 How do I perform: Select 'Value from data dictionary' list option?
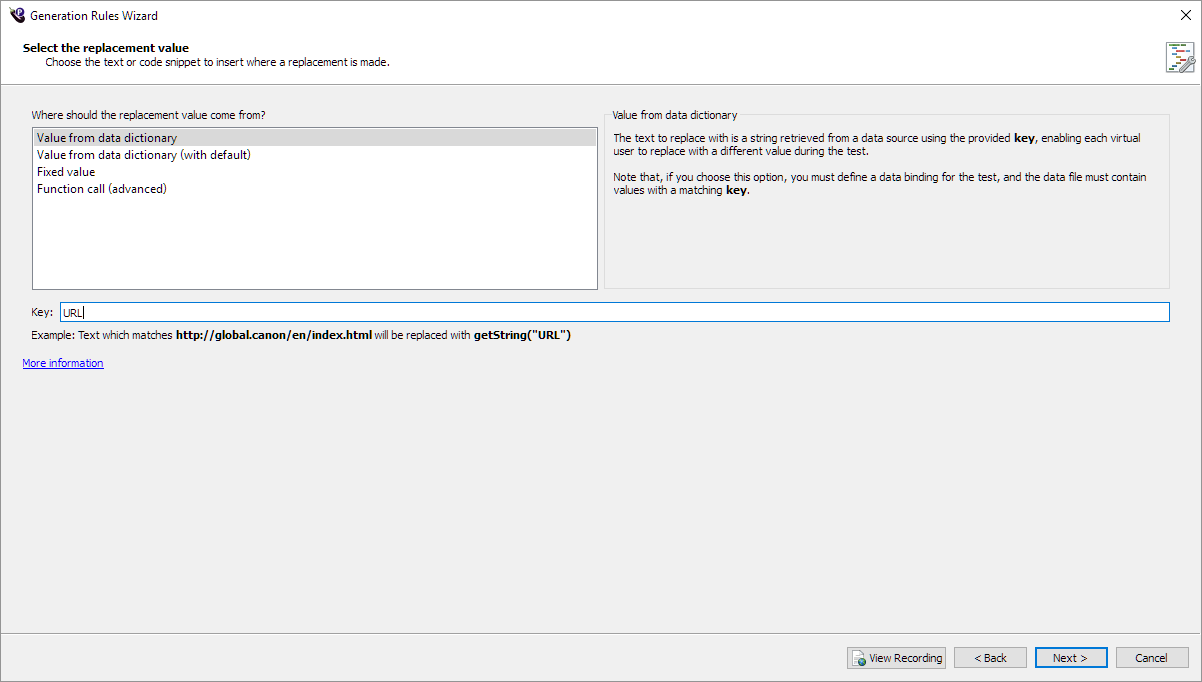(x=107, y=138)
